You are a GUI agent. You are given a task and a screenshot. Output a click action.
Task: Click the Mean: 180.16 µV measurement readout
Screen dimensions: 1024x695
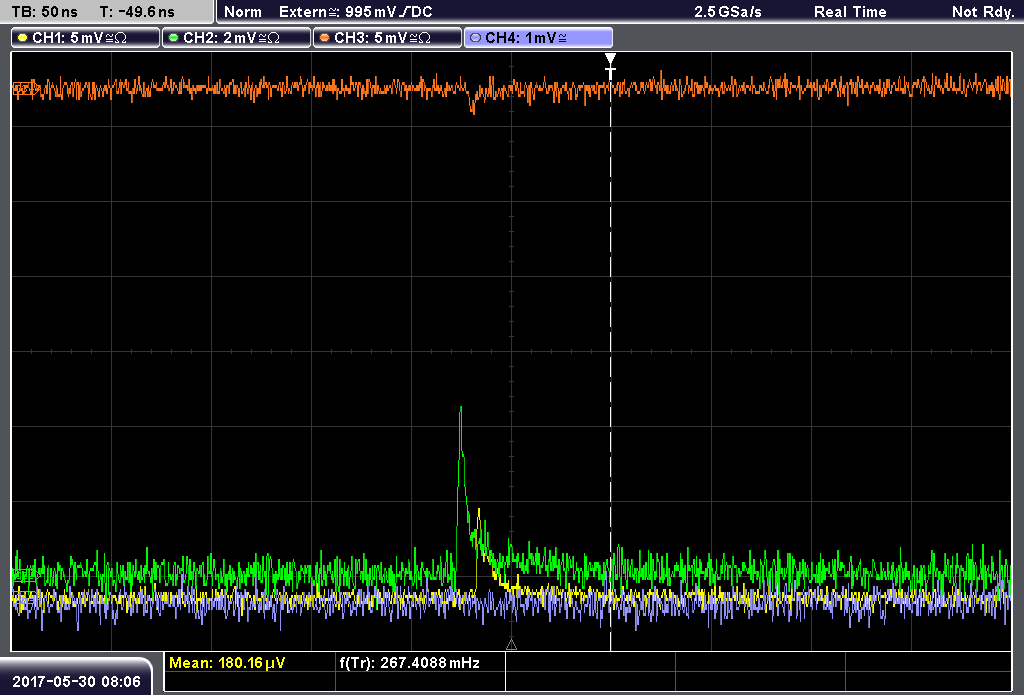[227, 663]
